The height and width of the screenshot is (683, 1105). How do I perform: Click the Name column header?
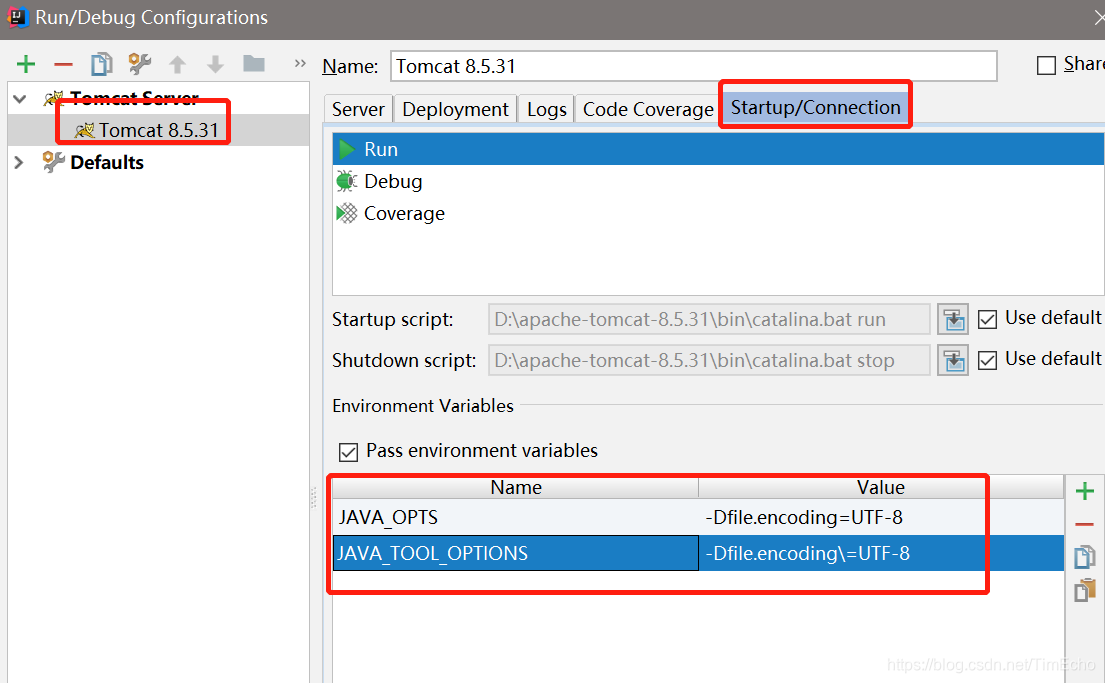click(x=516, y=487)
